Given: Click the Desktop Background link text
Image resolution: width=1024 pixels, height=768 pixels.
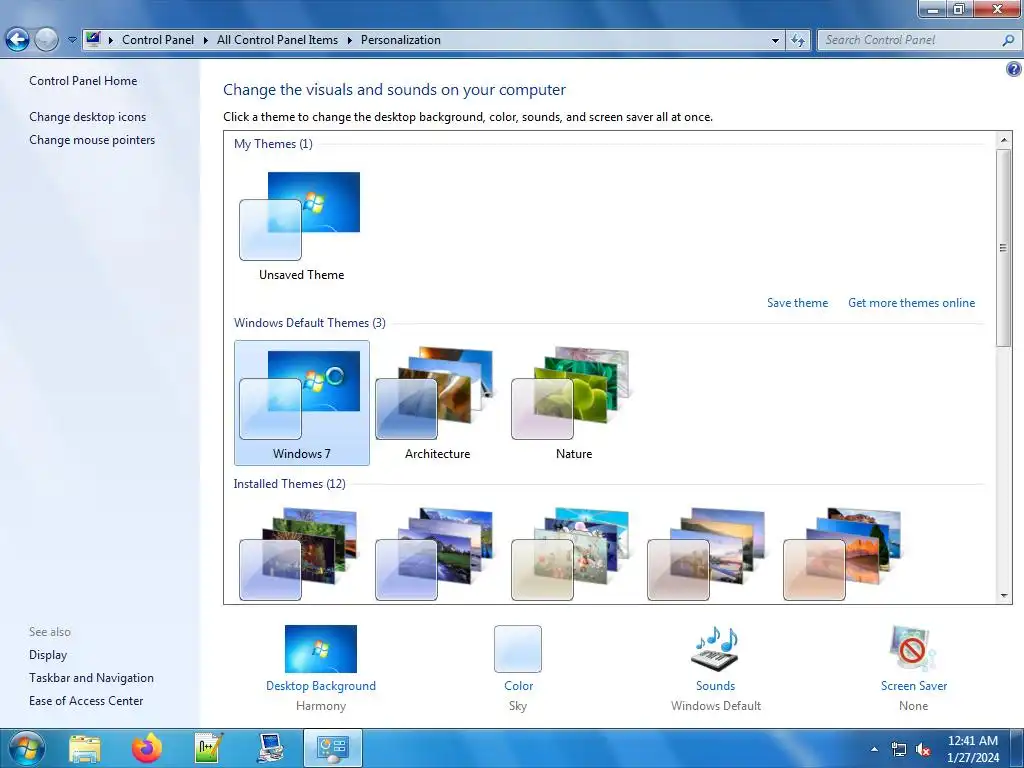Looking at the screenshot, I should [321, 686].
